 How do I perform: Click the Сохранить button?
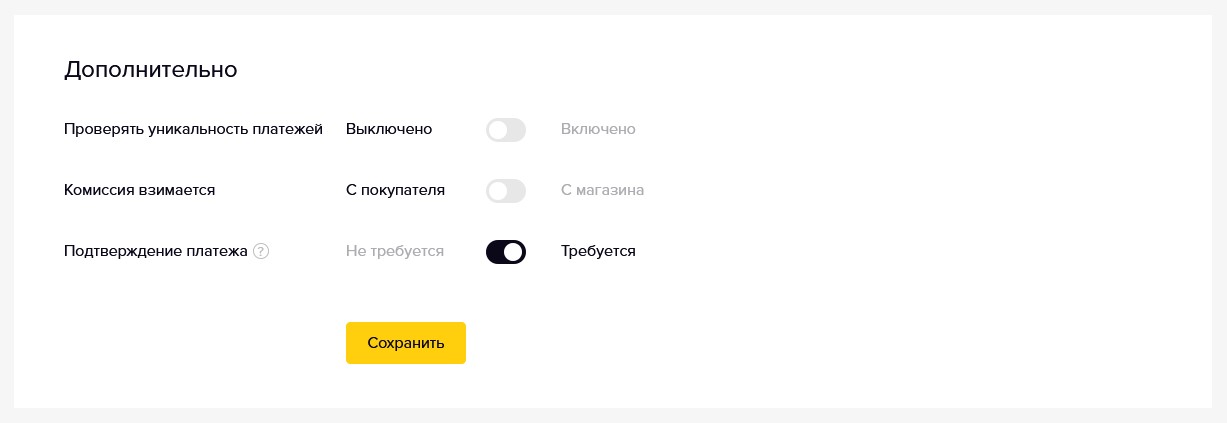(406, 343)
